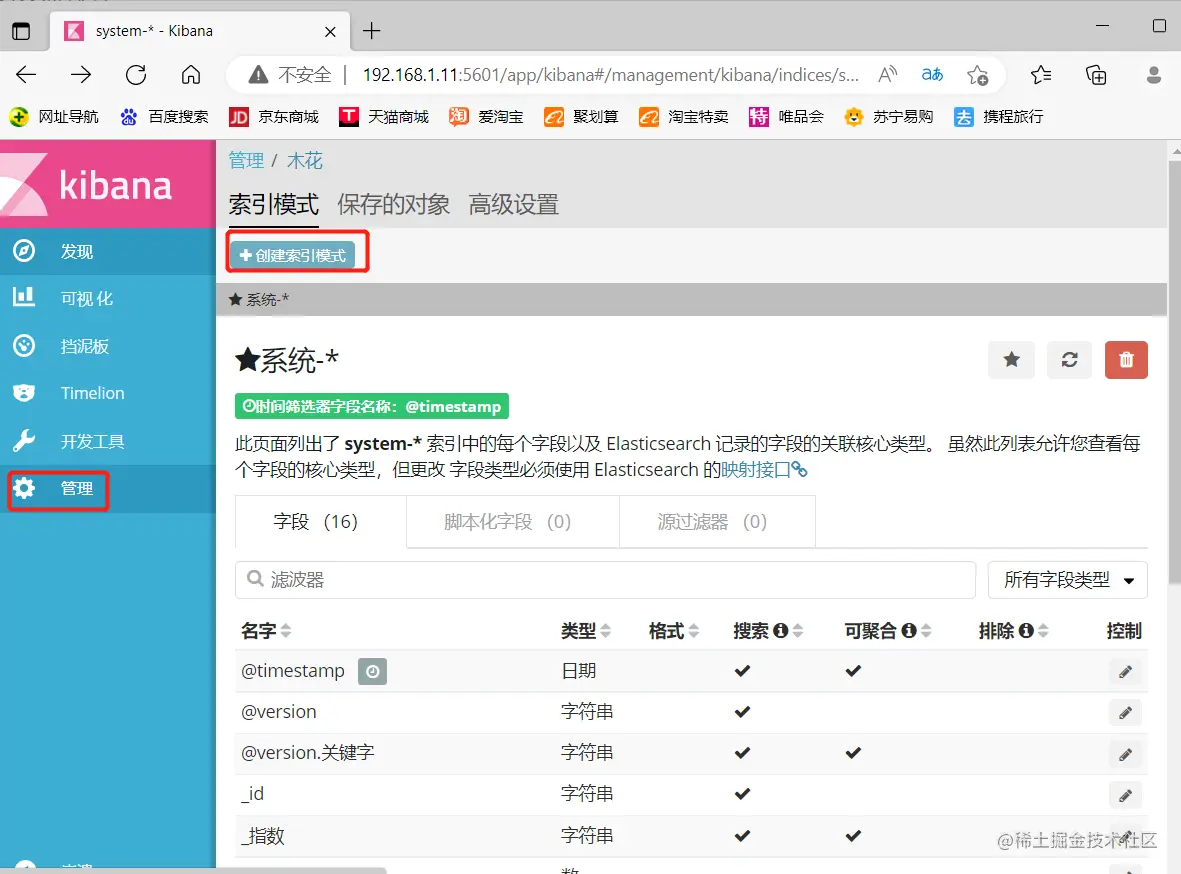This screenshot has height=874, width=1181.
Task: Go forward with browser forward arrow
Action: point(81,75)
